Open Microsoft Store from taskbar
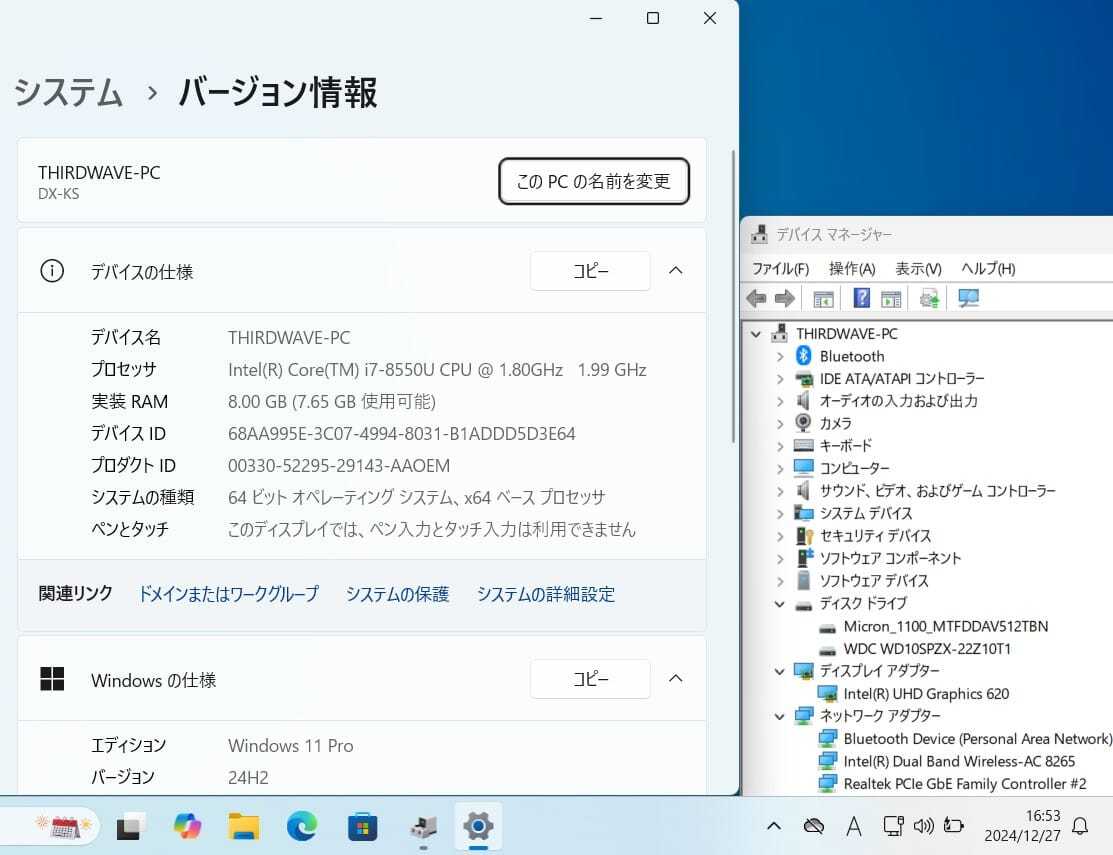Image resolution: width=1113 pixels, height=855 pixels. pyautogui.click(x=362, y=827)
